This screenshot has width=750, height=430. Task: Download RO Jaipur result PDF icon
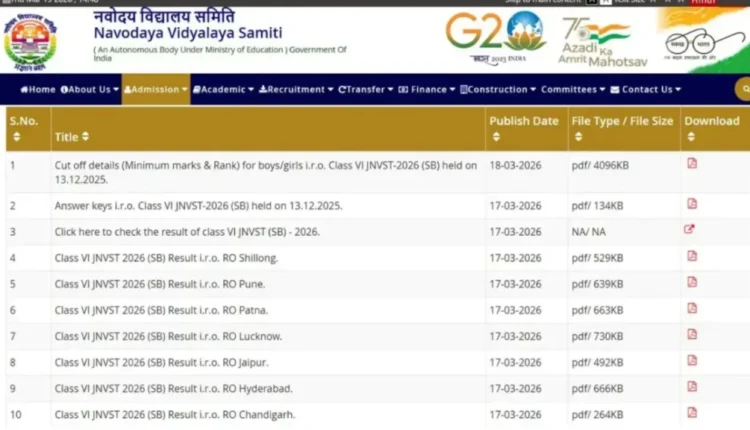(x=692, y=360)
